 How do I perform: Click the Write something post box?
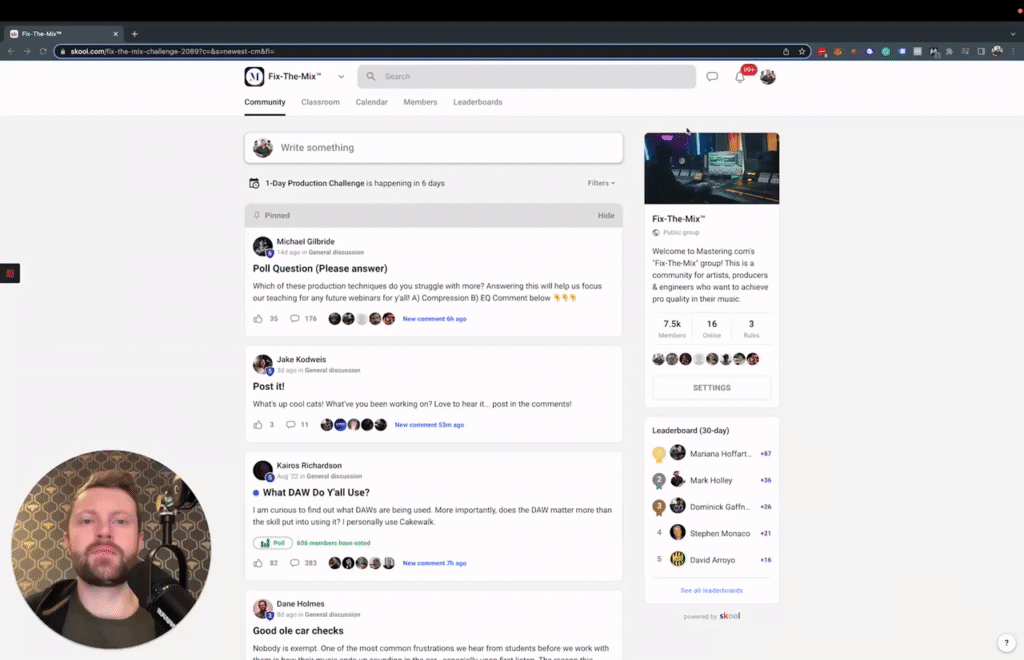434,148
